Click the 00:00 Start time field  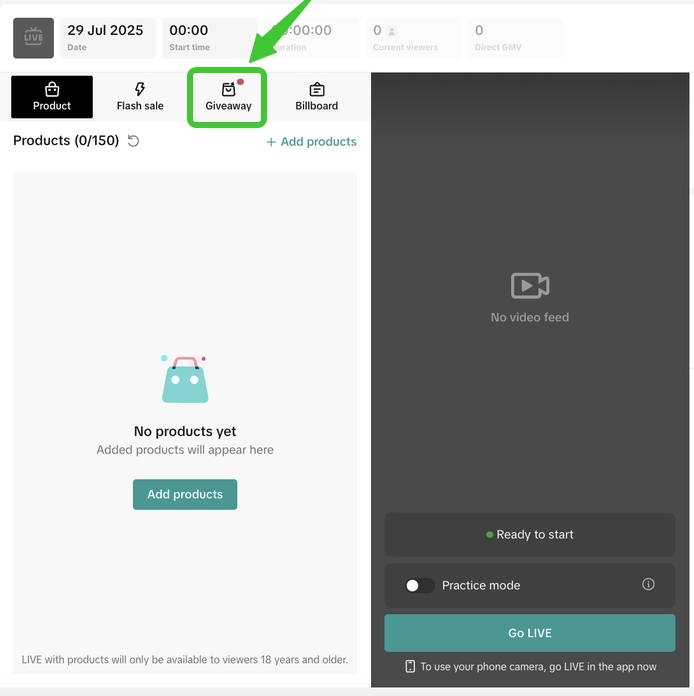pos(210,38)
